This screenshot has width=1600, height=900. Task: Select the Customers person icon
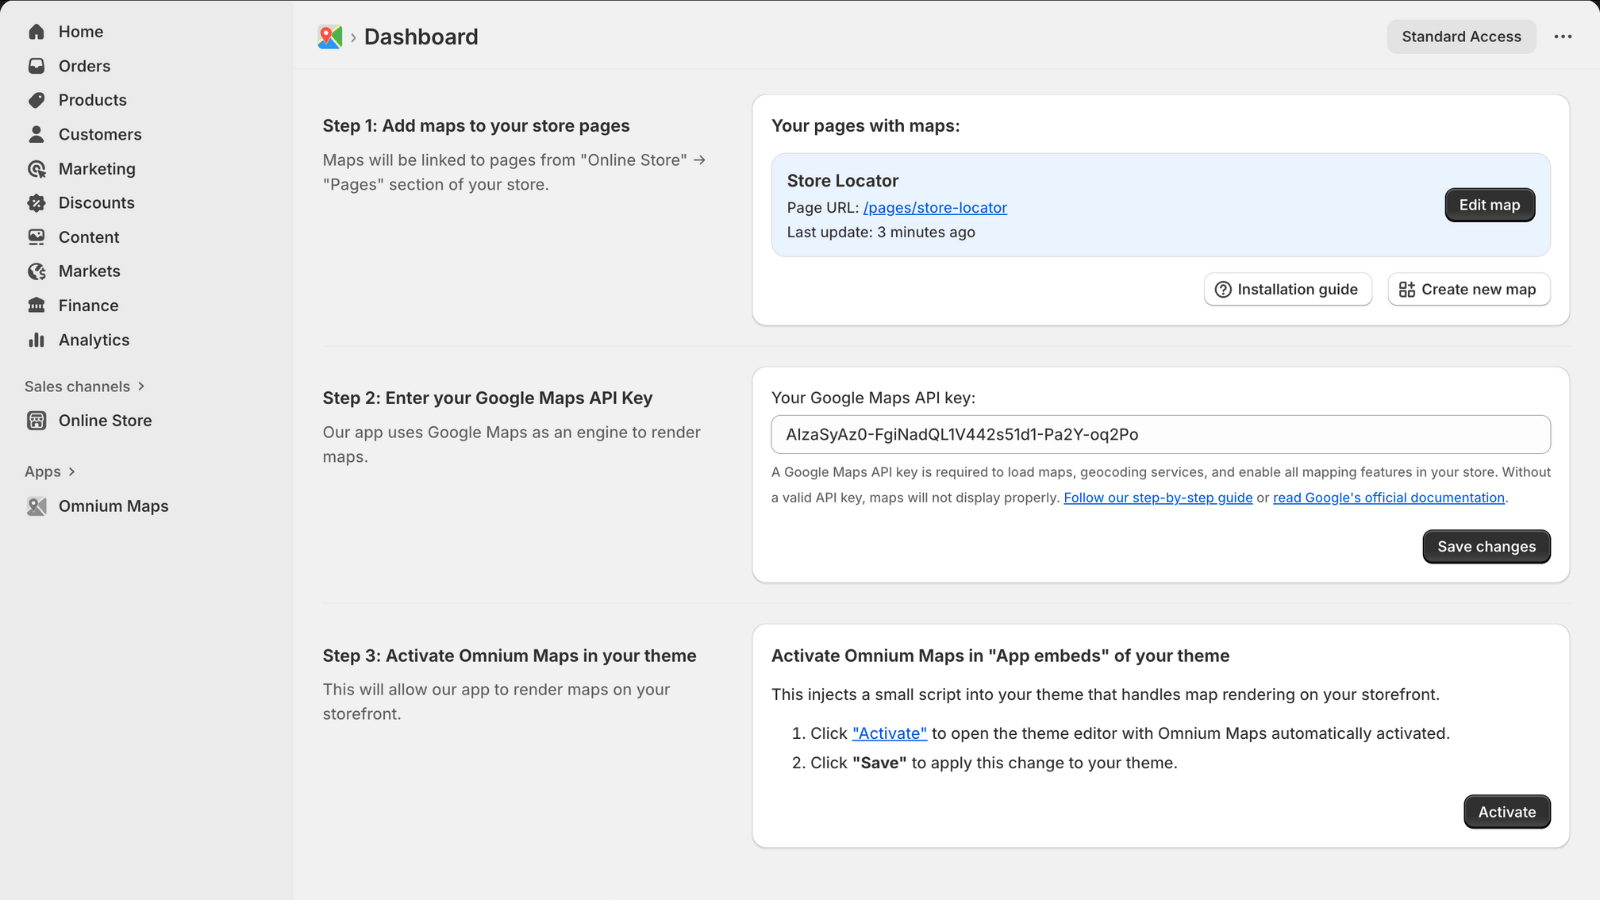(x=37, y=134)
